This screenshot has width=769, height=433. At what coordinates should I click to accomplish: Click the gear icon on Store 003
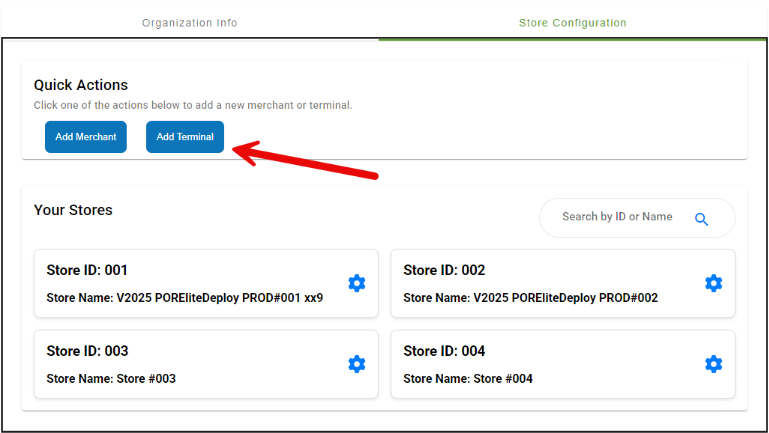click(356, 364)
